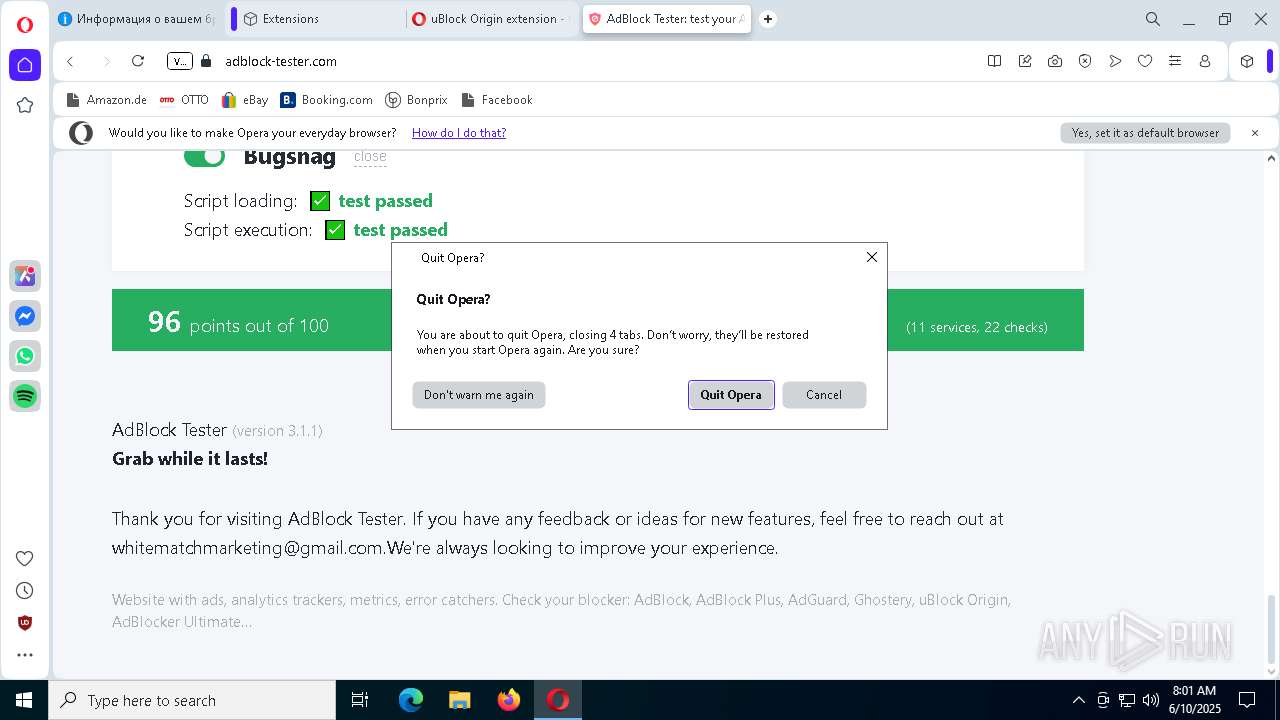
Task: Open the Opera start page home icon
Action: click(x=25, y=65)
